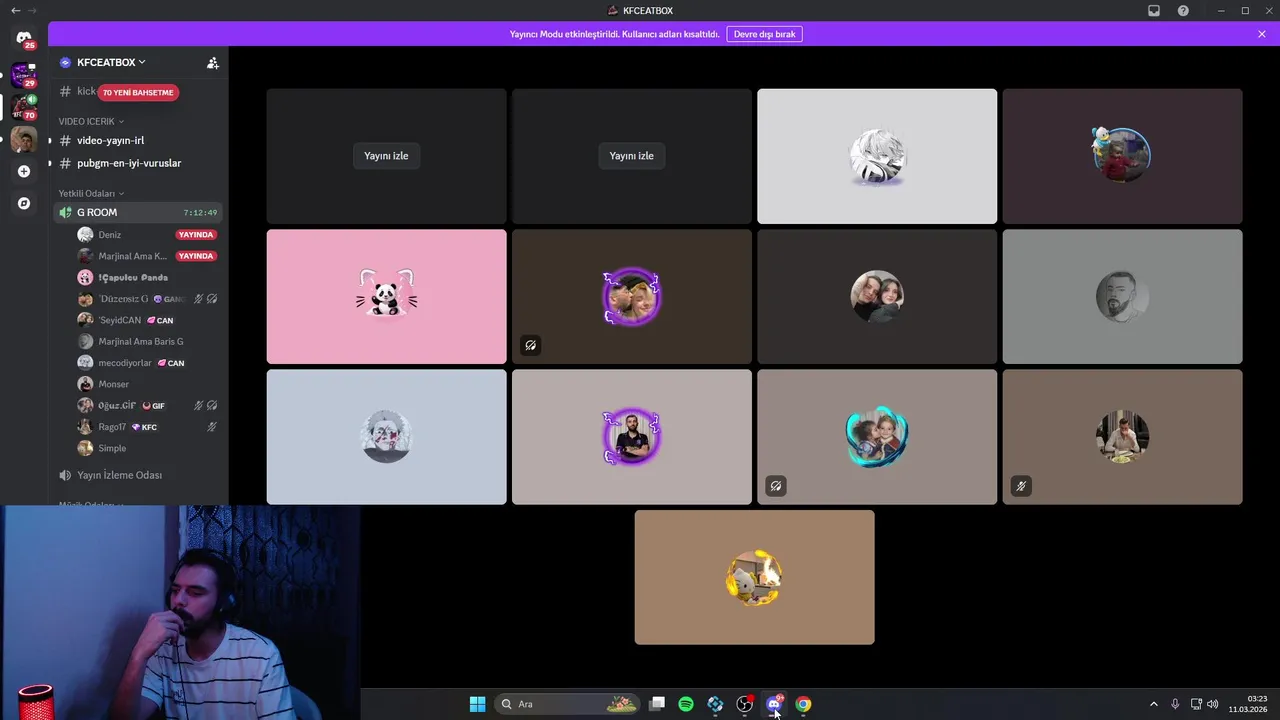Collapse VIDEO ICERIK category
1280x720 pixels.
[x=91, y=121]
